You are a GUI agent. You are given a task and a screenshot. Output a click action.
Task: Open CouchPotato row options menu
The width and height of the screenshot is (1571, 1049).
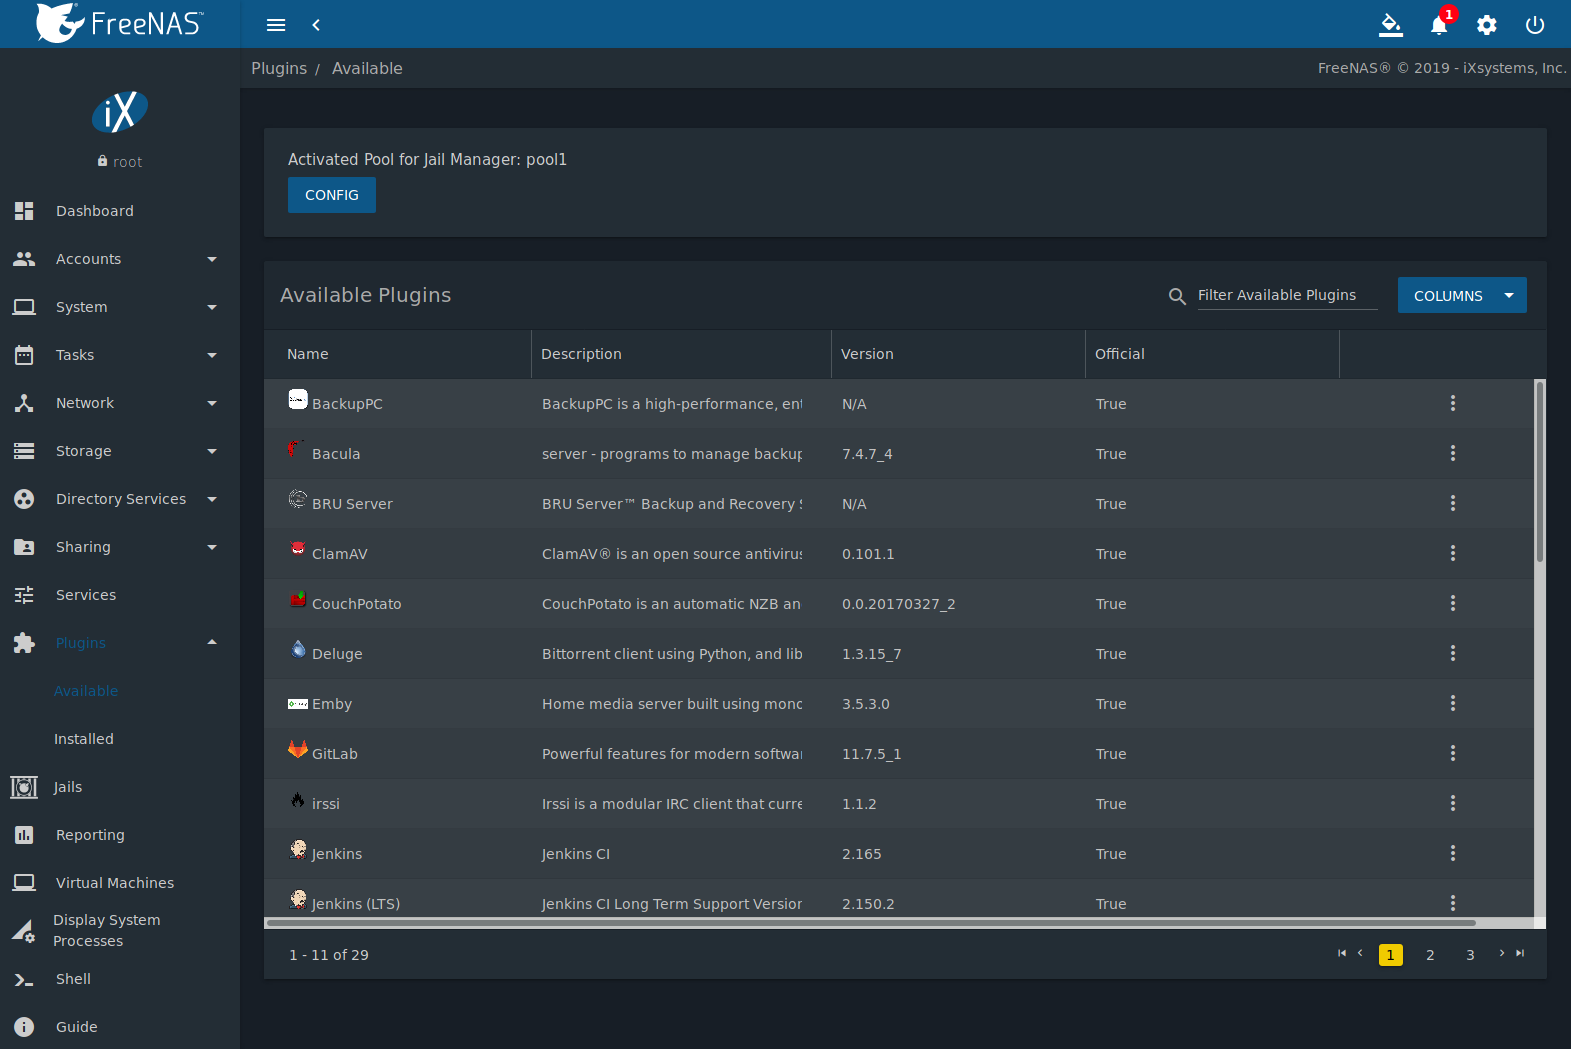[1453, 603]
